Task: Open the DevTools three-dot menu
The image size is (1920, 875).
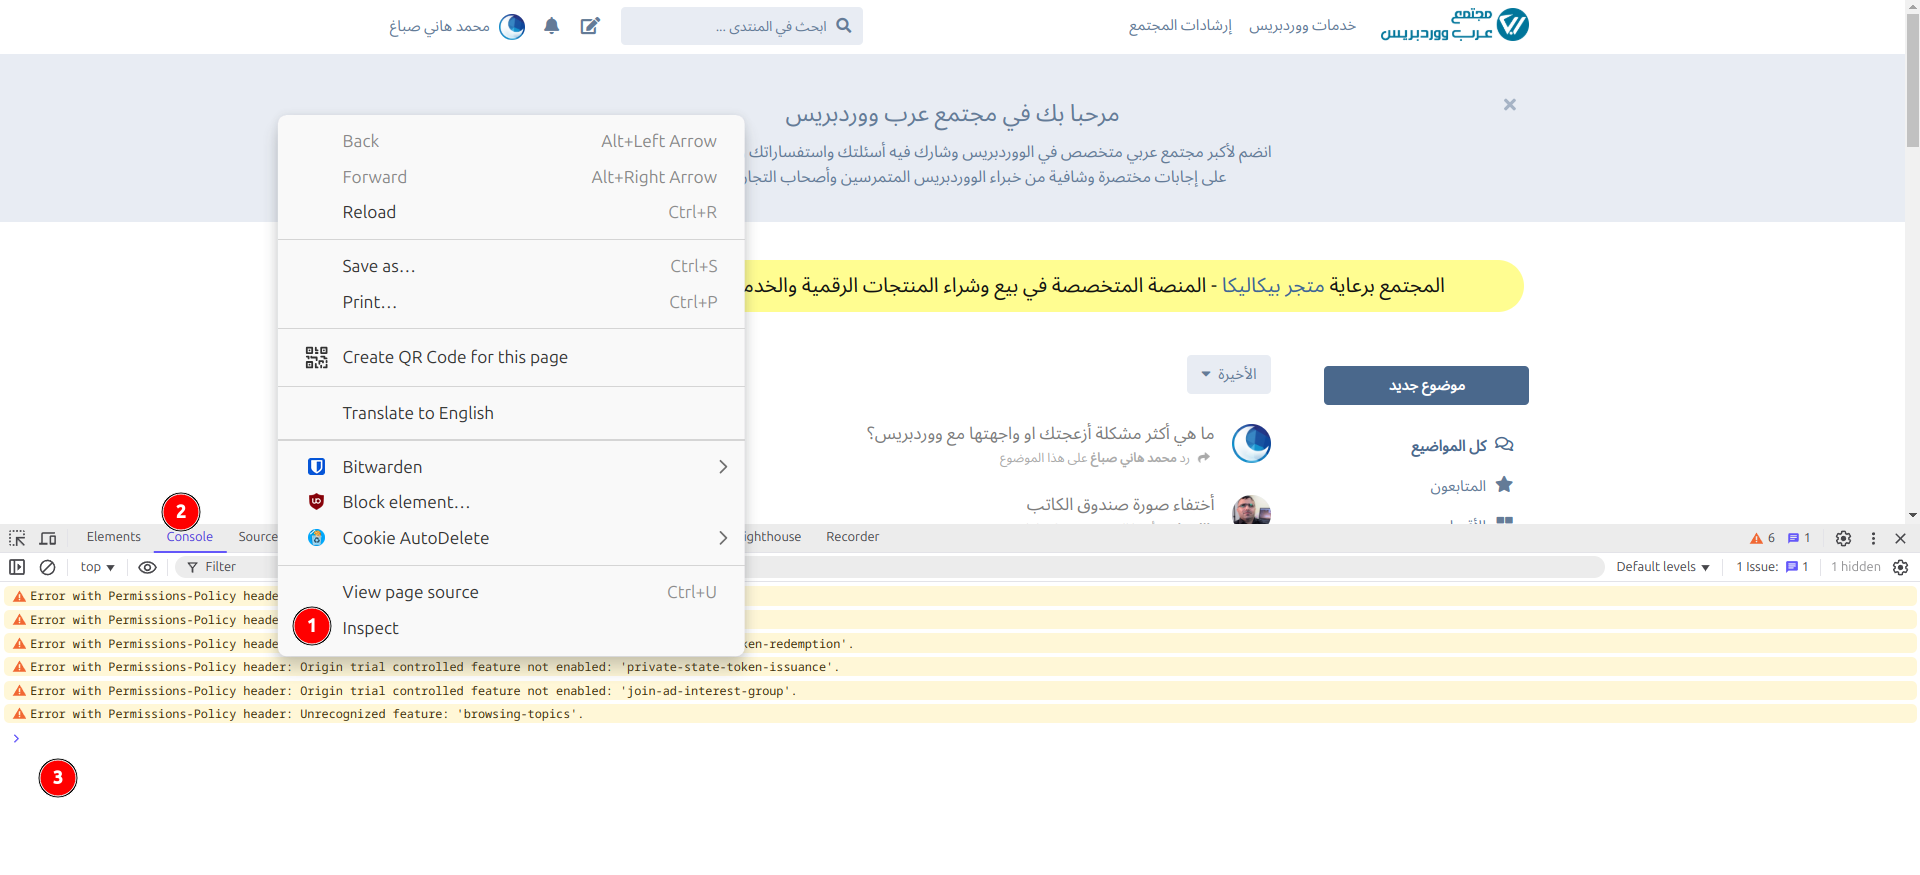Action: point(1873,538)
